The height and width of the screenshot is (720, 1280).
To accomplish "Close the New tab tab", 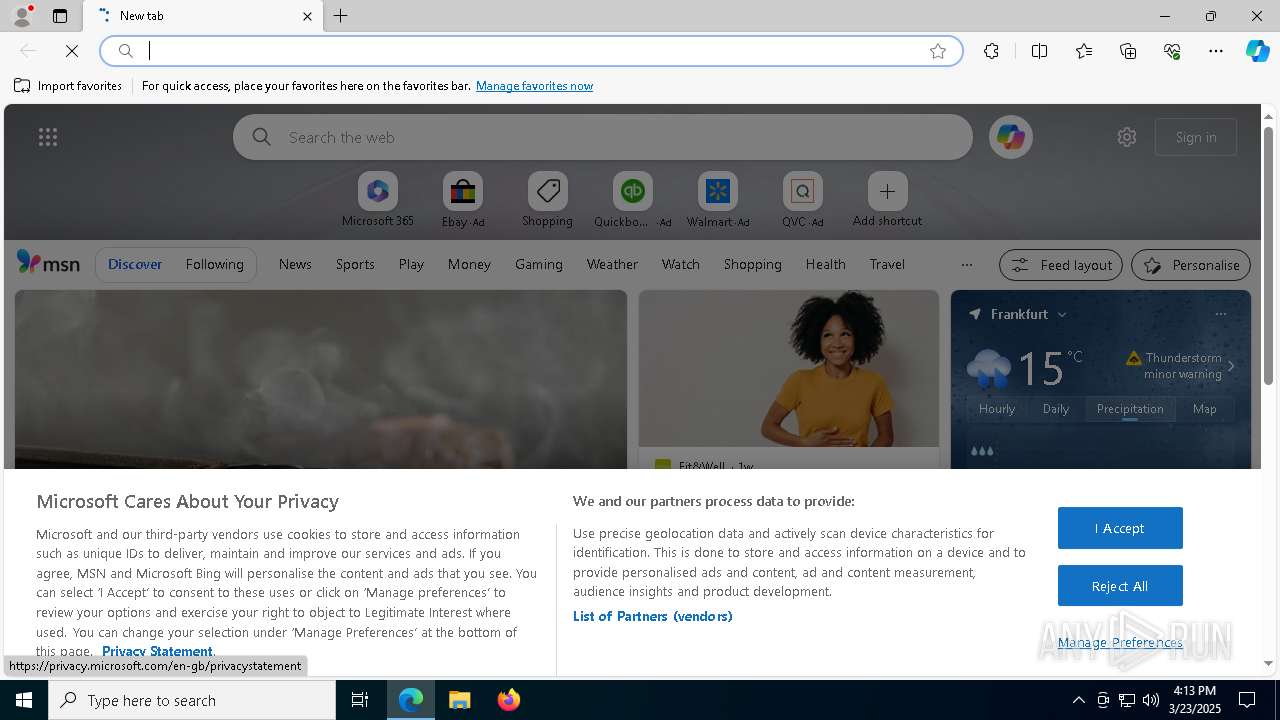I will click(307, 16).
